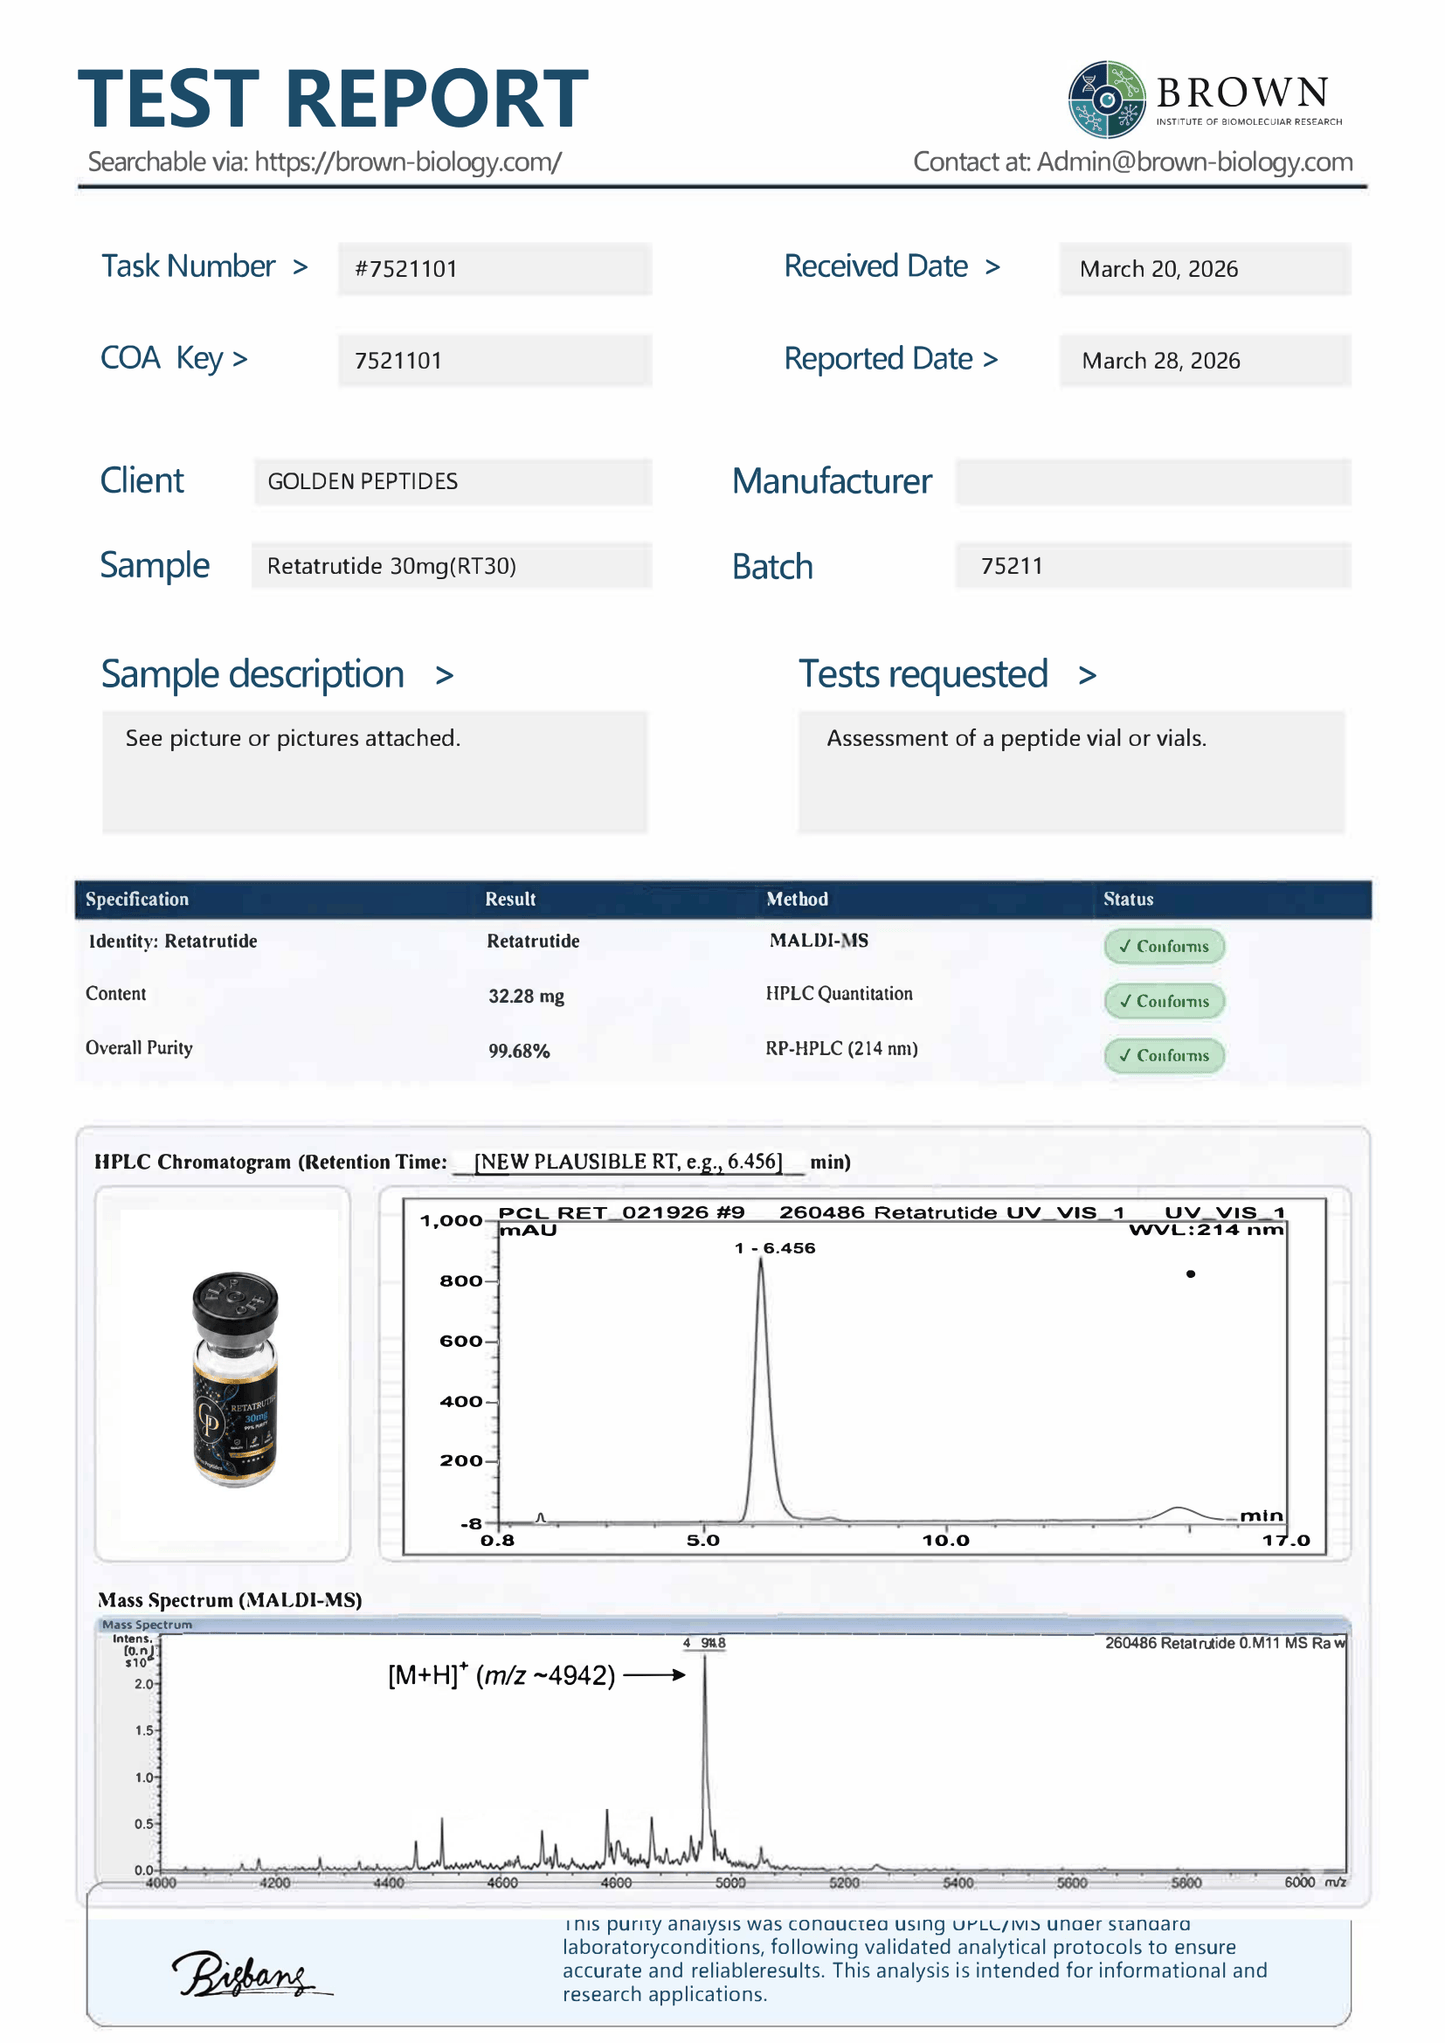Viewport: 1445px width, 2043px height.
Task: Click the Specification column header
Action: pos(137,899)
